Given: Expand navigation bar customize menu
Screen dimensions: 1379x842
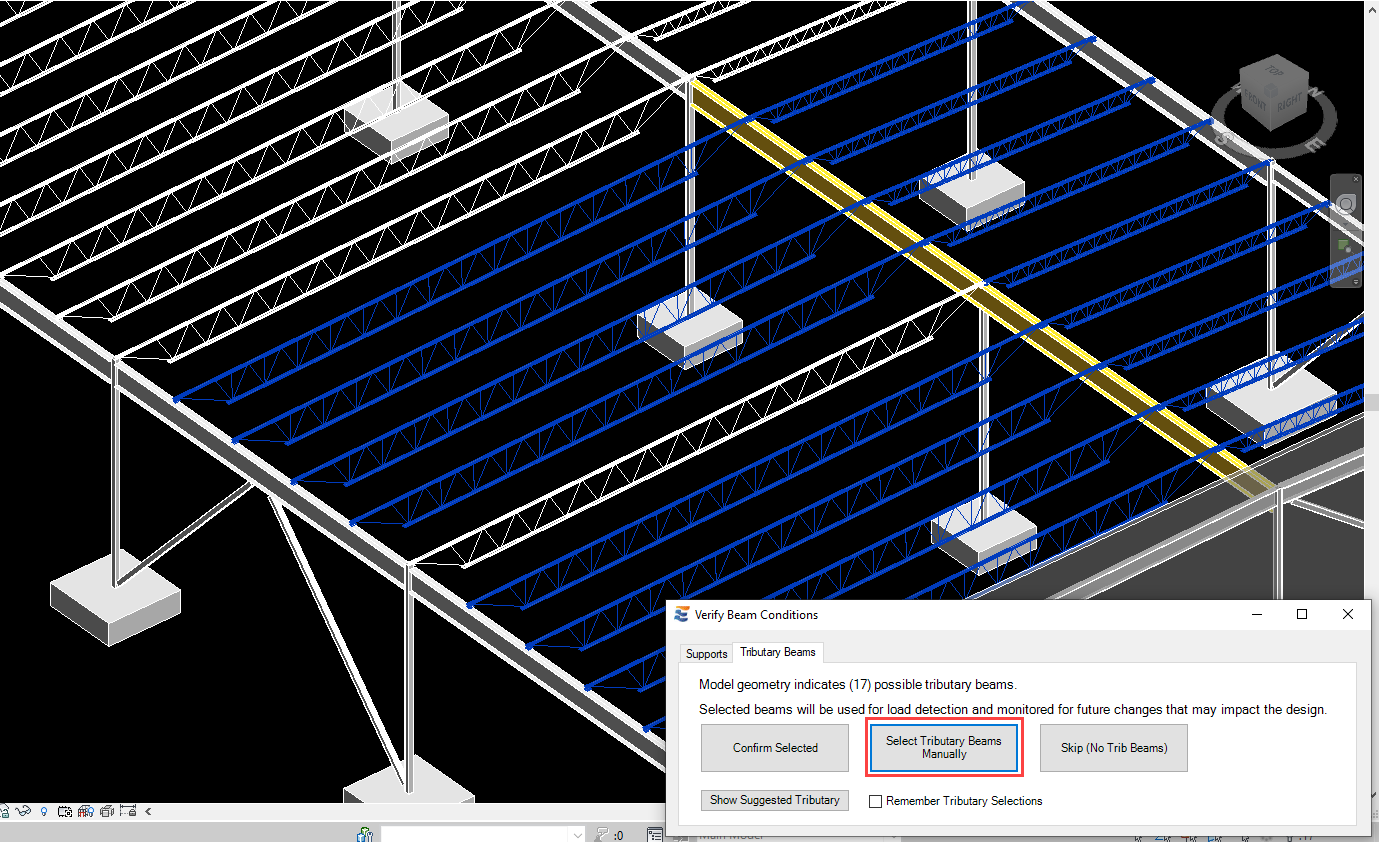Looking at the screenshot, I should (1356, 282).
